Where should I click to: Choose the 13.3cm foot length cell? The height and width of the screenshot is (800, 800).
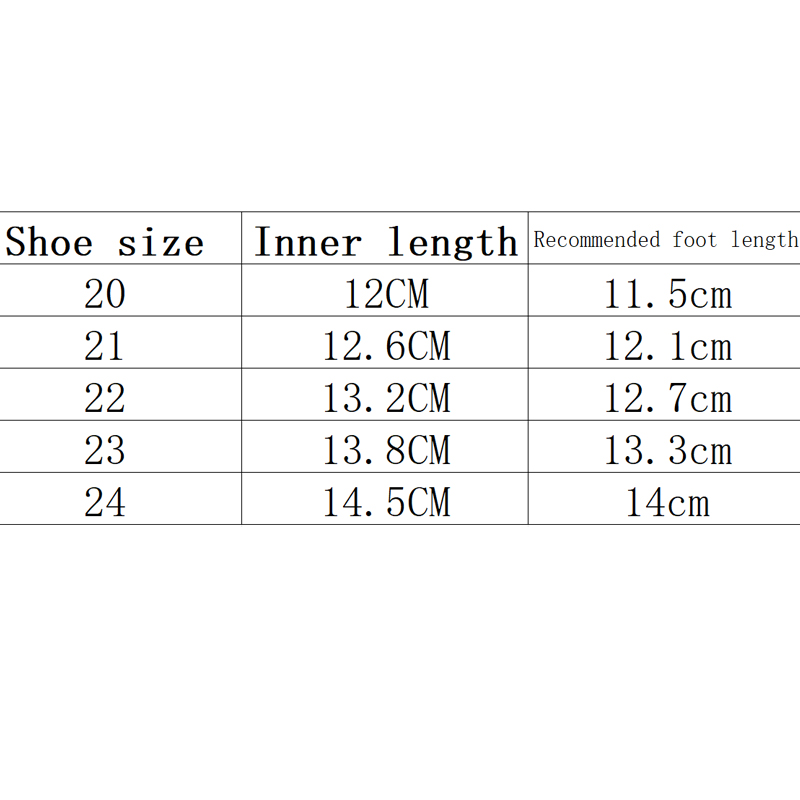(x=667, y=450)
